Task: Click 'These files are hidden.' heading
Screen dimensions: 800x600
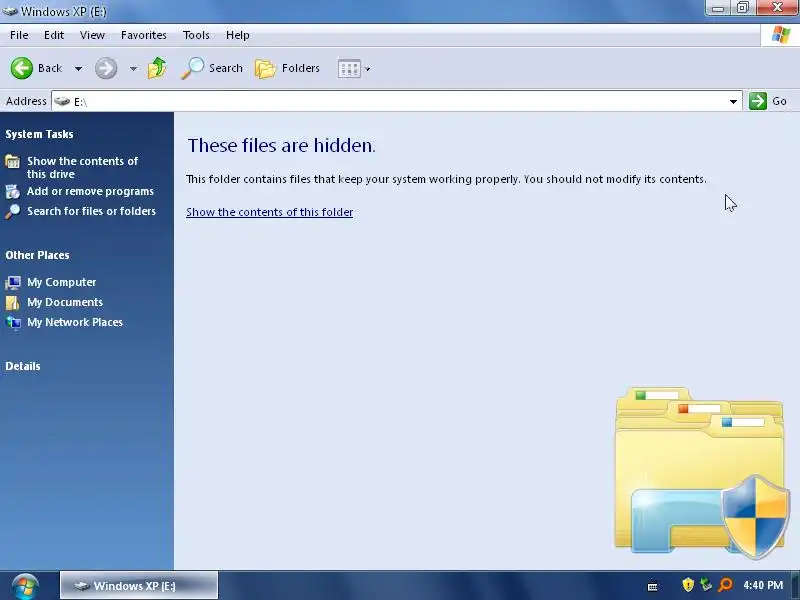Action: click(281, 145)
